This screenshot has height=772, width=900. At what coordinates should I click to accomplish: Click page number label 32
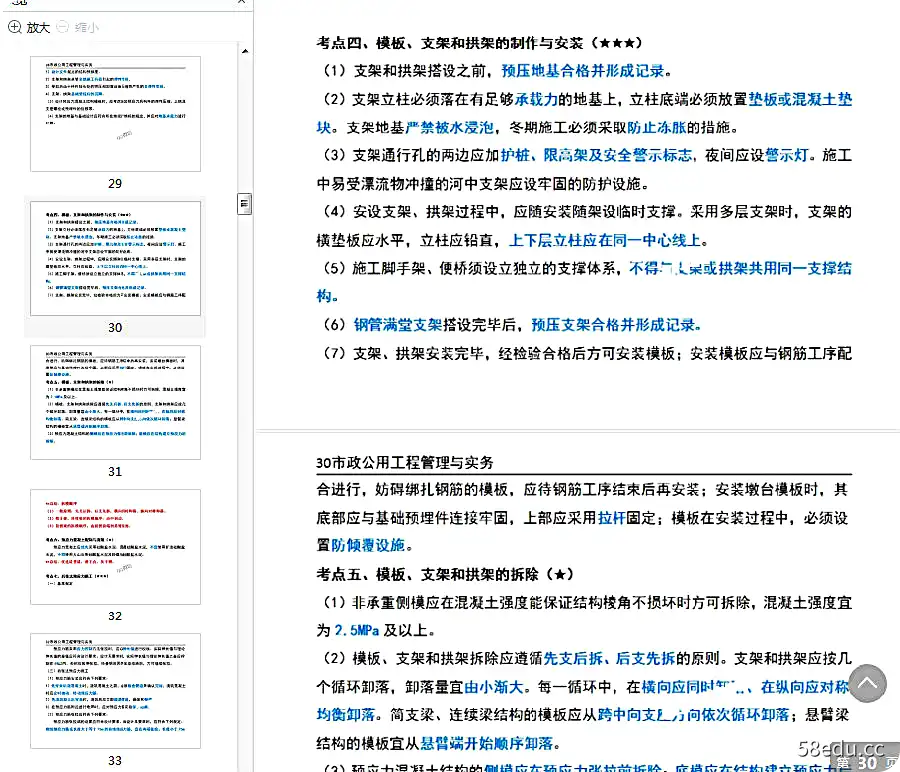[115, 616]
